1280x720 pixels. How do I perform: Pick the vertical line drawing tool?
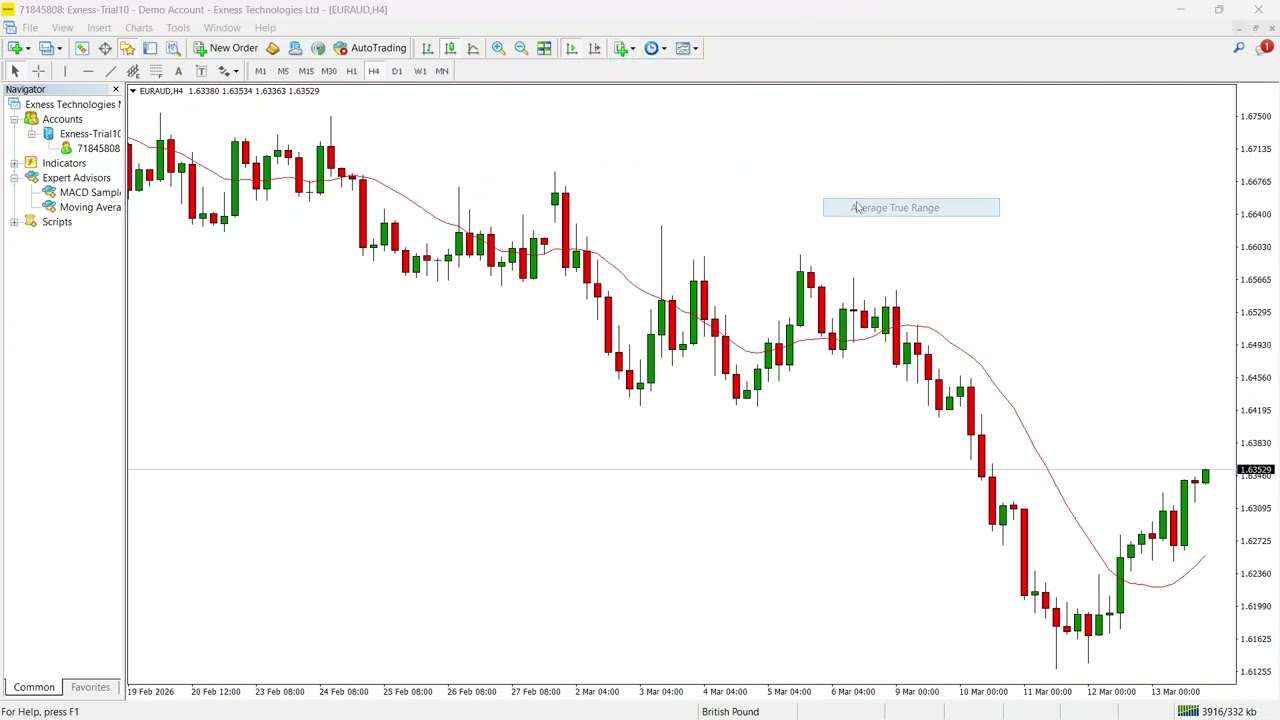(x=65, y=71)
